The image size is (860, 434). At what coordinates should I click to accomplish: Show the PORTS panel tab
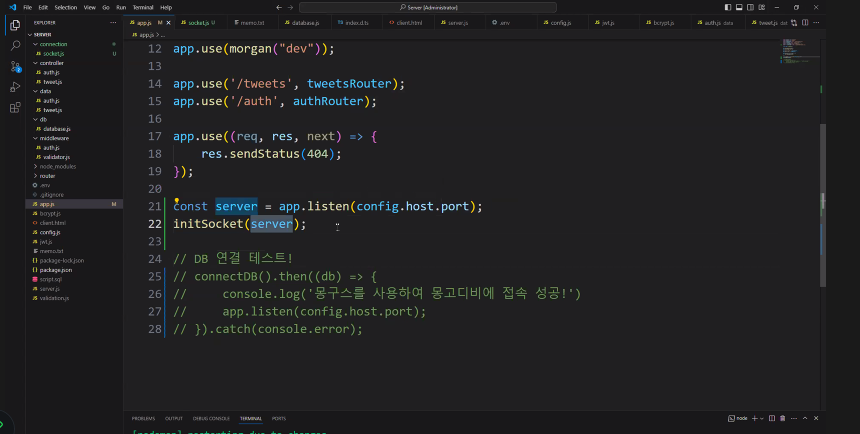point(279,418)
